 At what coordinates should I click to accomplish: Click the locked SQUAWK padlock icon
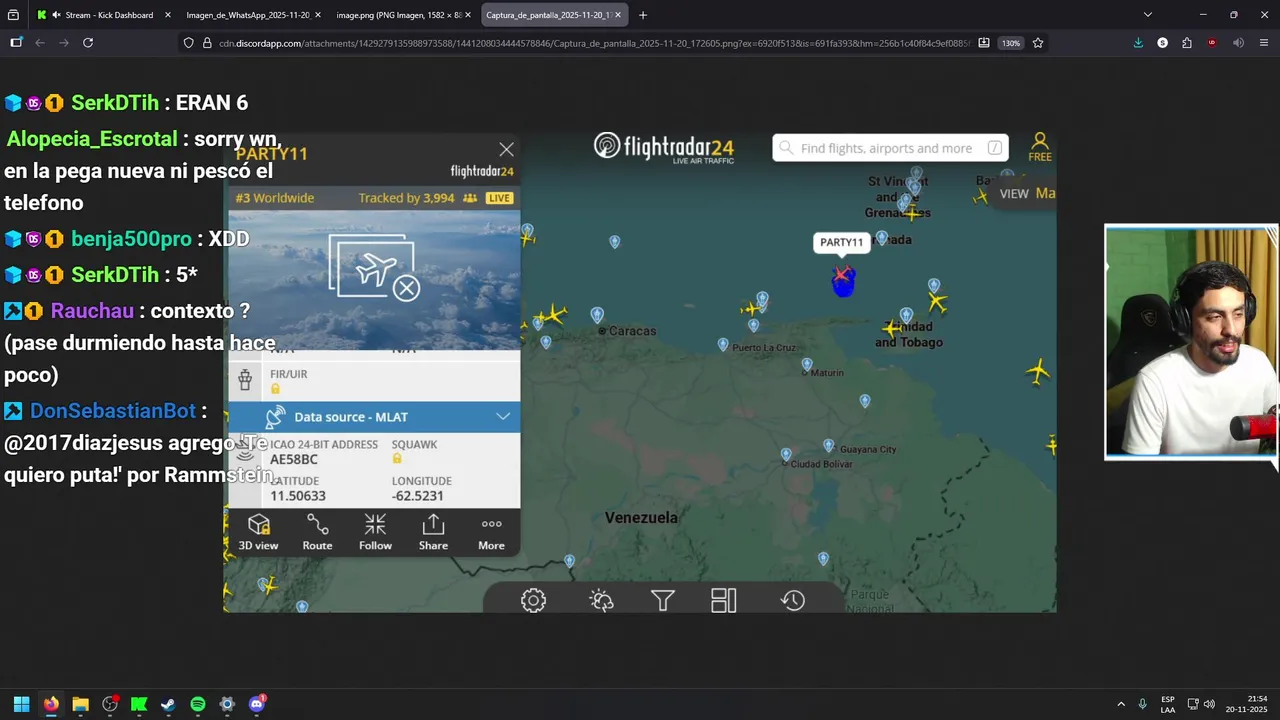[x=397, y=459]
